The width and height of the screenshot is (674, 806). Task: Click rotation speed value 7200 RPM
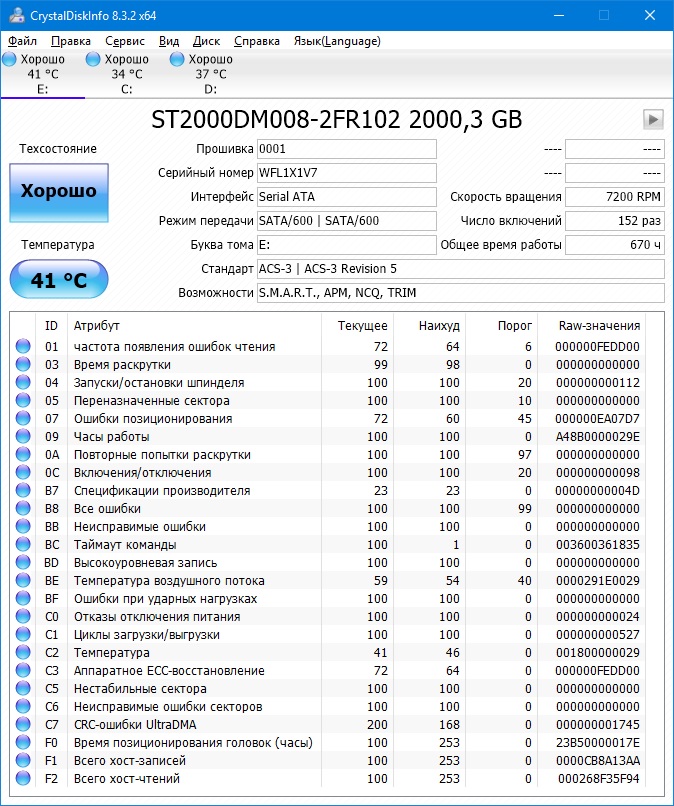[x=615, y=197]
